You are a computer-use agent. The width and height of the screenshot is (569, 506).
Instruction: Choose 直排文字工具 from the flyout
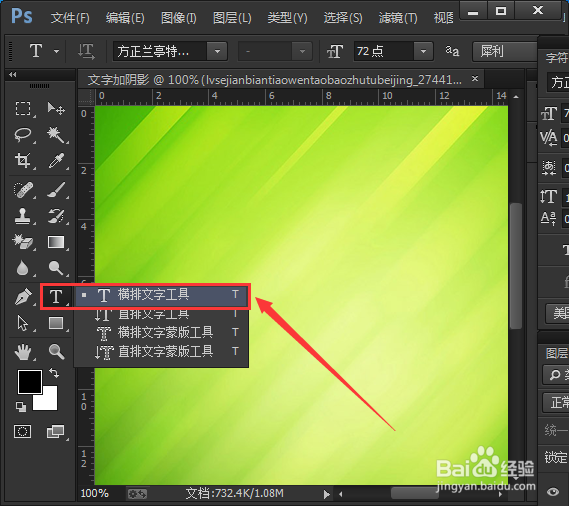point(162,314)
